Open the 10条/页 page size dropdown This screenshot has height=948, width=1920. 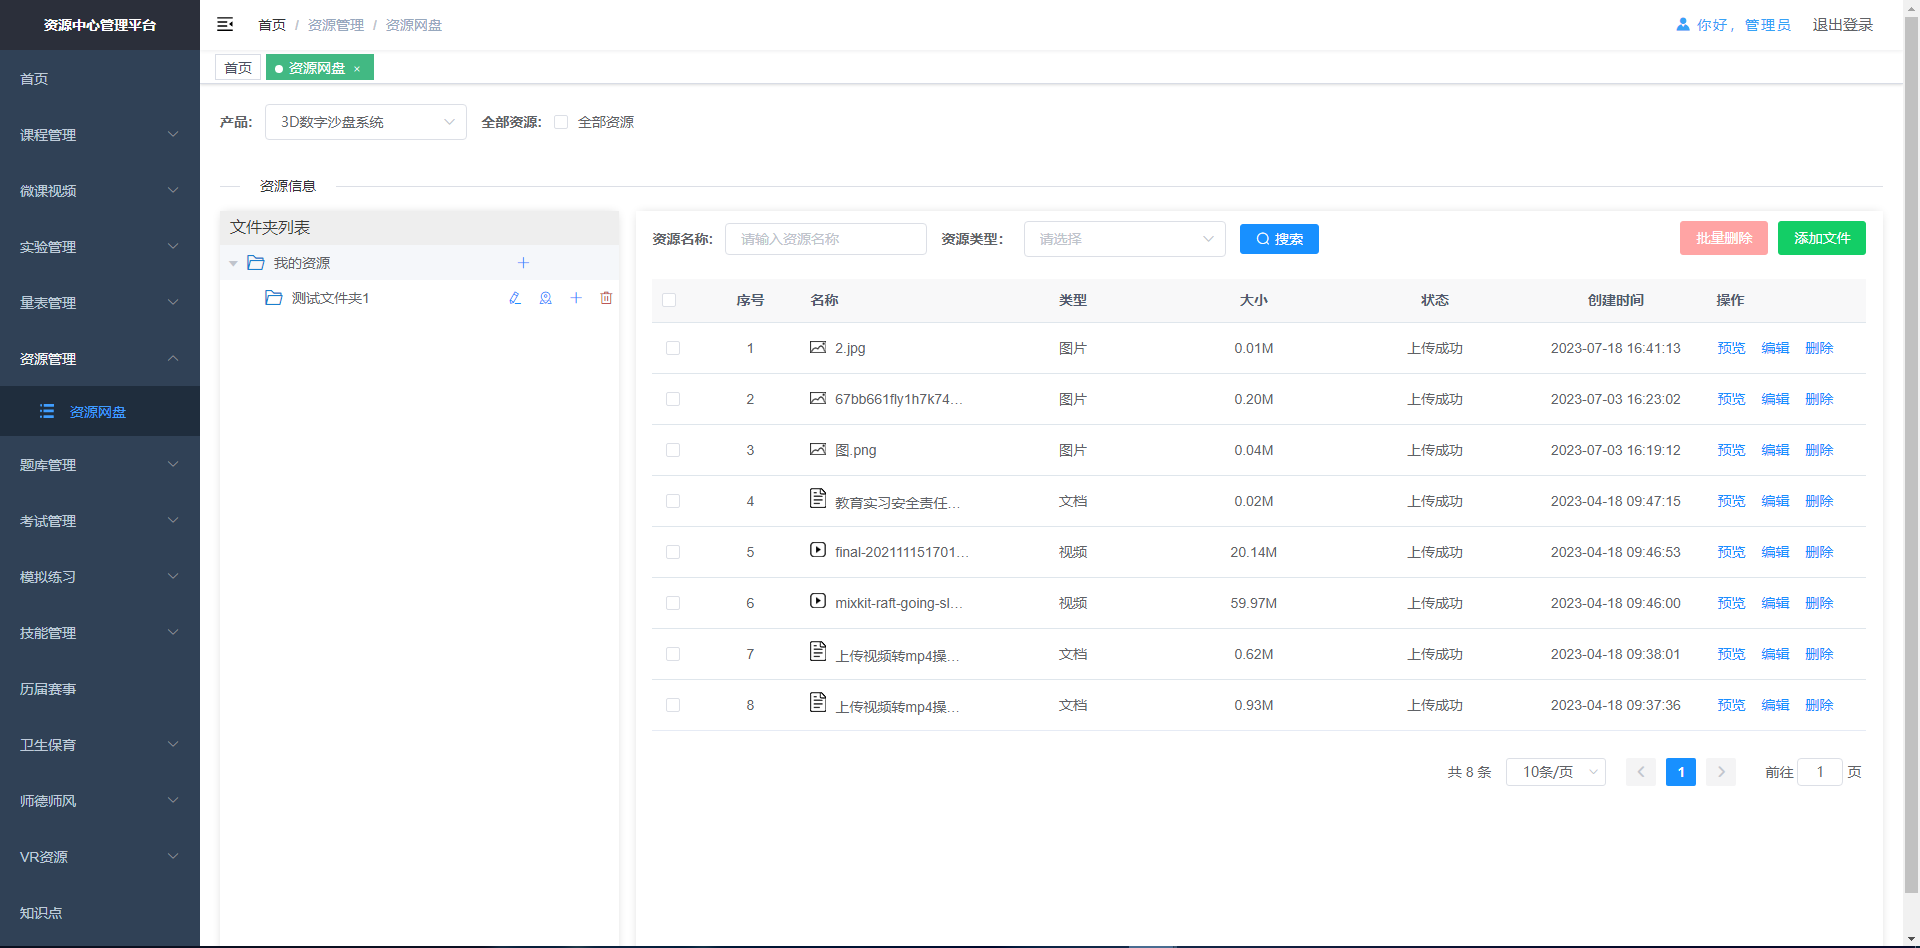(x=1556, y=772)
